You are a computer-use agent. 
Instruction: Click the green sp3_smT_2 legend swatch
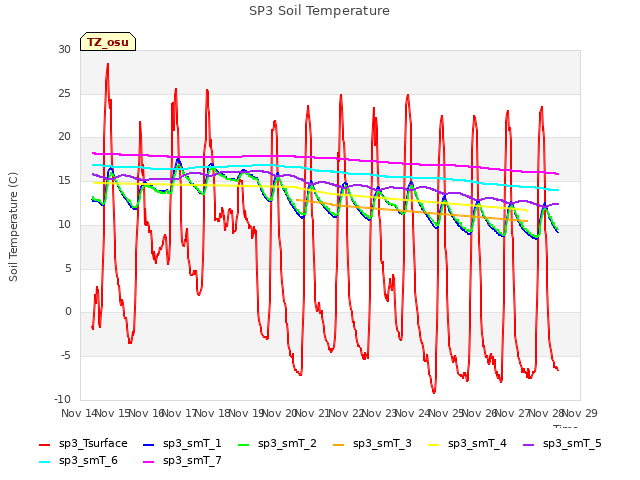[x=244, y=444]
